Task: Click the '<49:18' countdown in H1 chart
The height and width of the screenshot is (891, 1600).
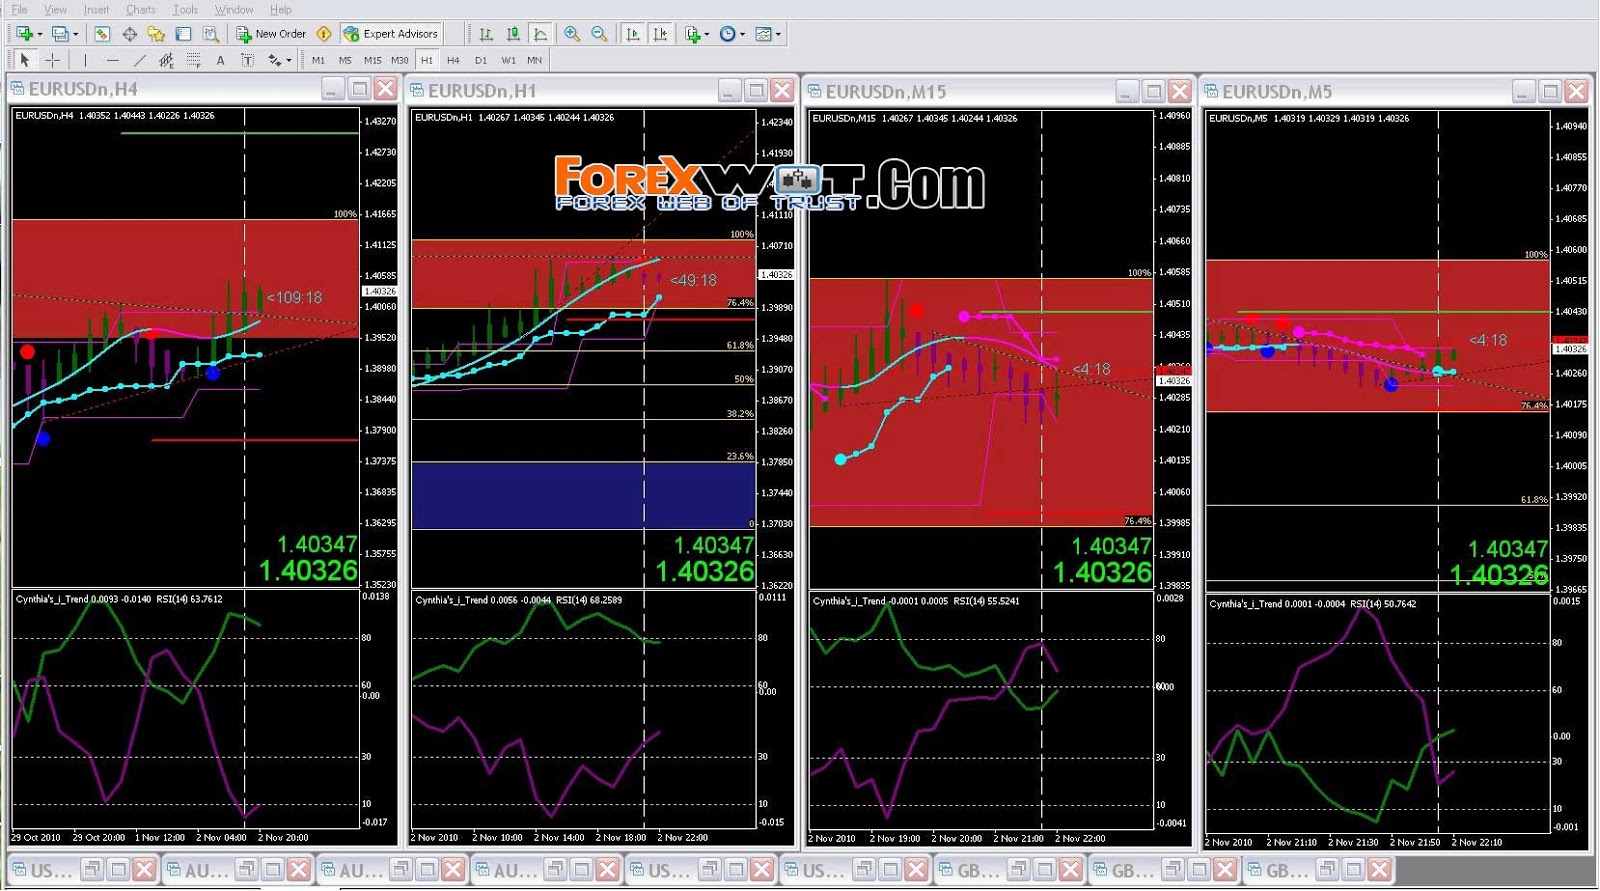Action: click(x=693, y=280)
